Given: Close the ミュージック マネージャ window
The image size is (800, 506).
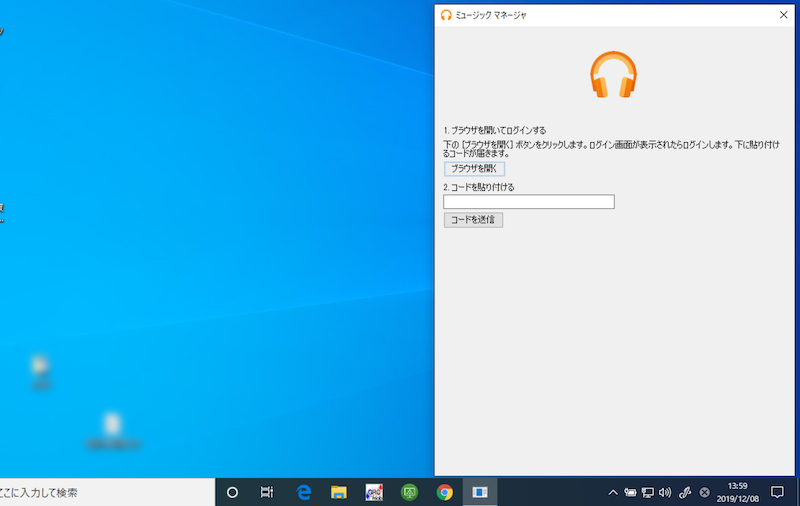Looking at the screenshot, I should 783,15.
